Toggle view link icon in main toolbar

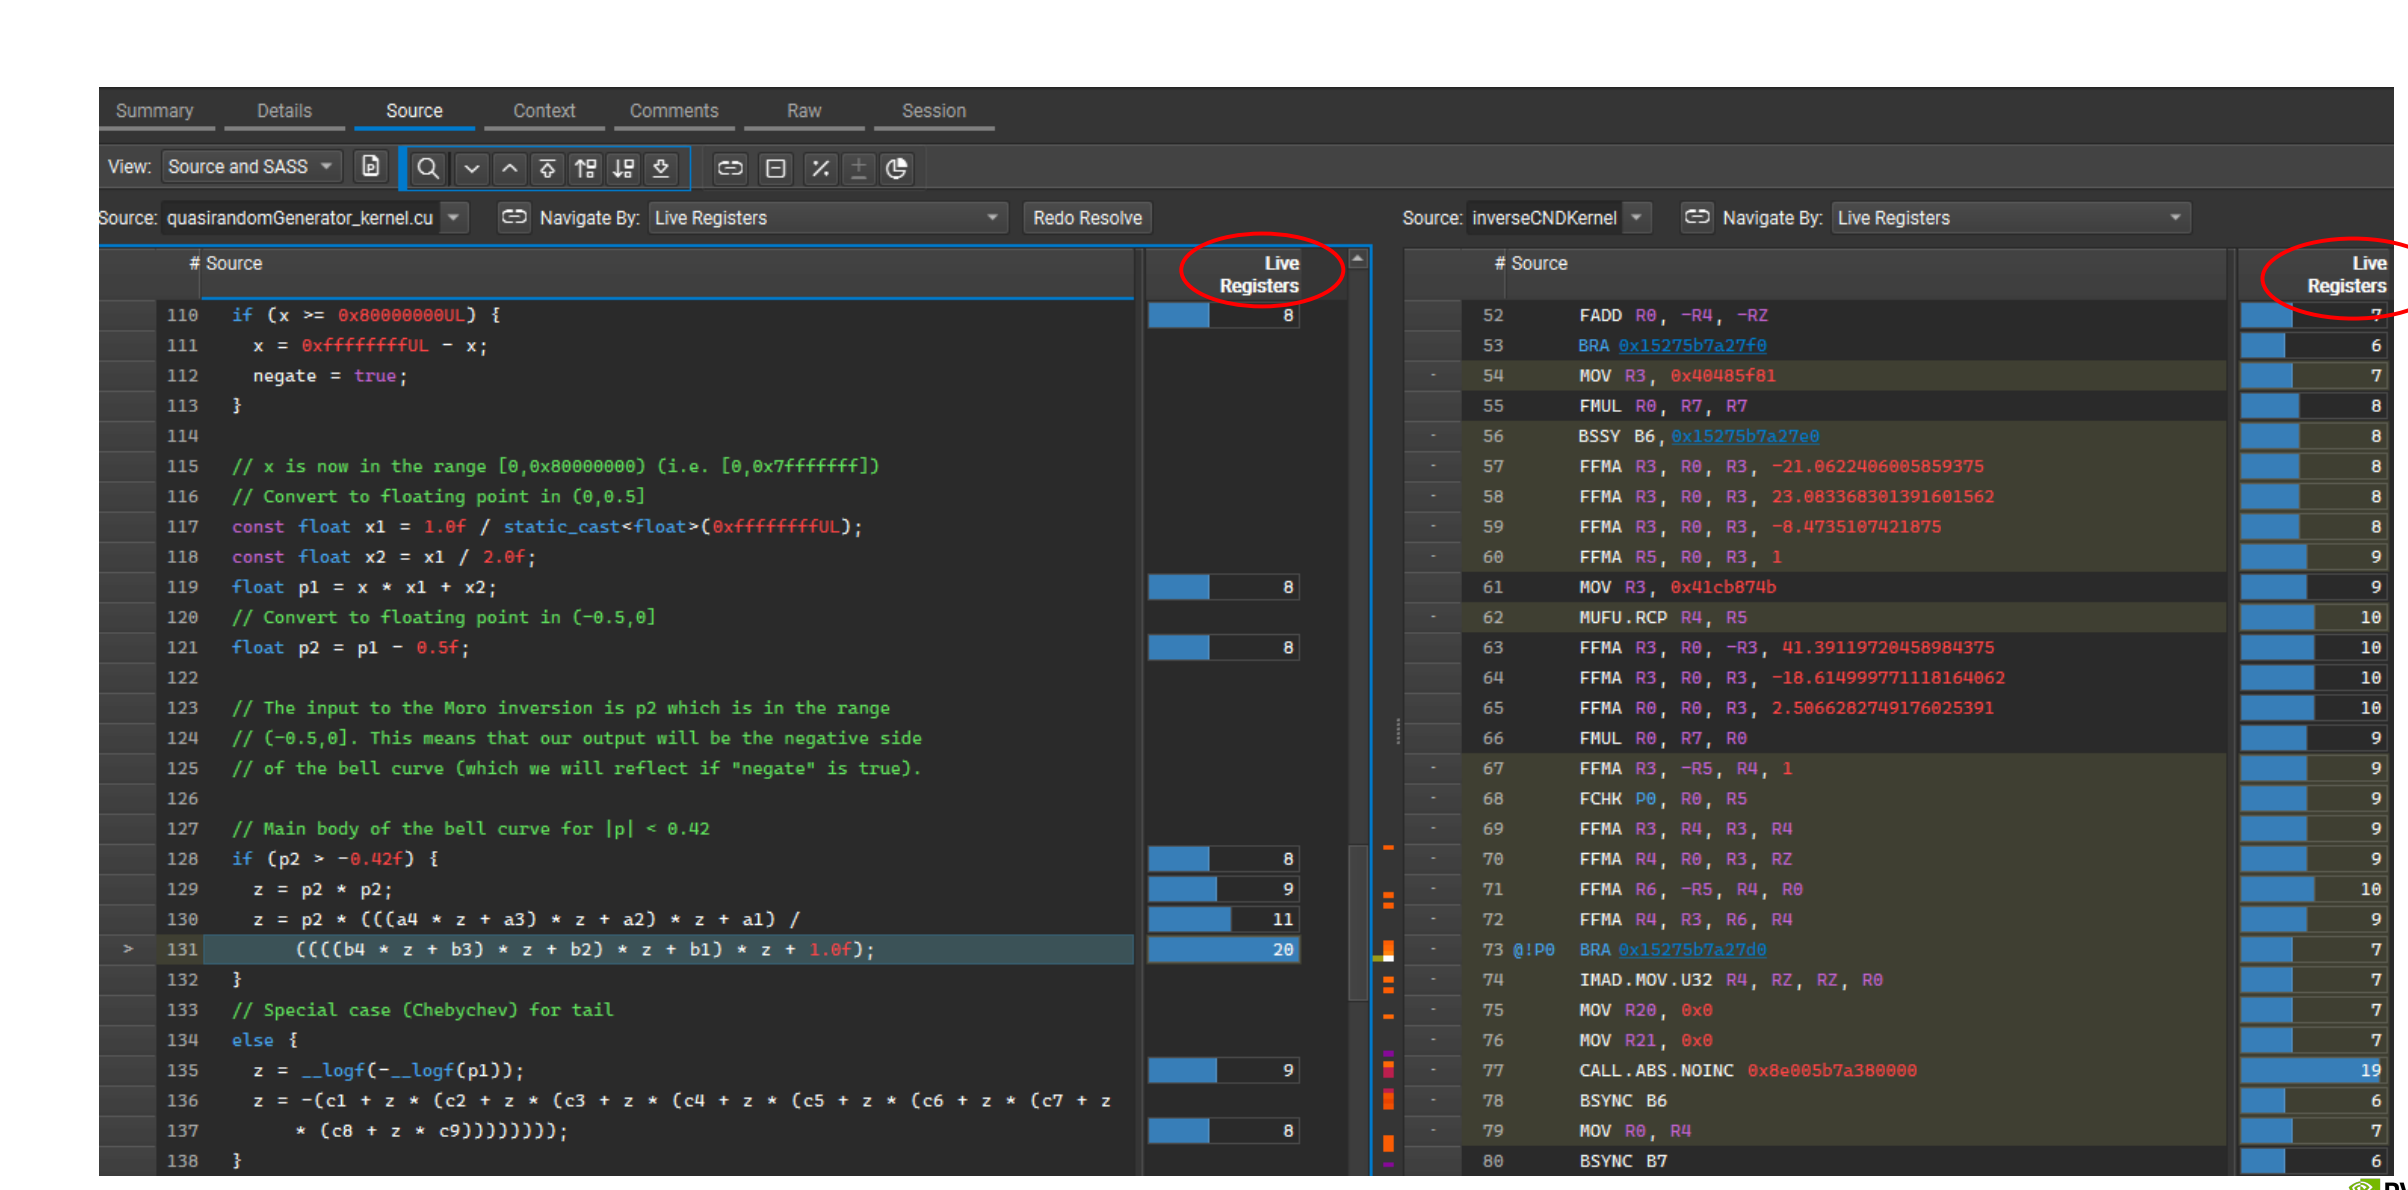(730, 168)
